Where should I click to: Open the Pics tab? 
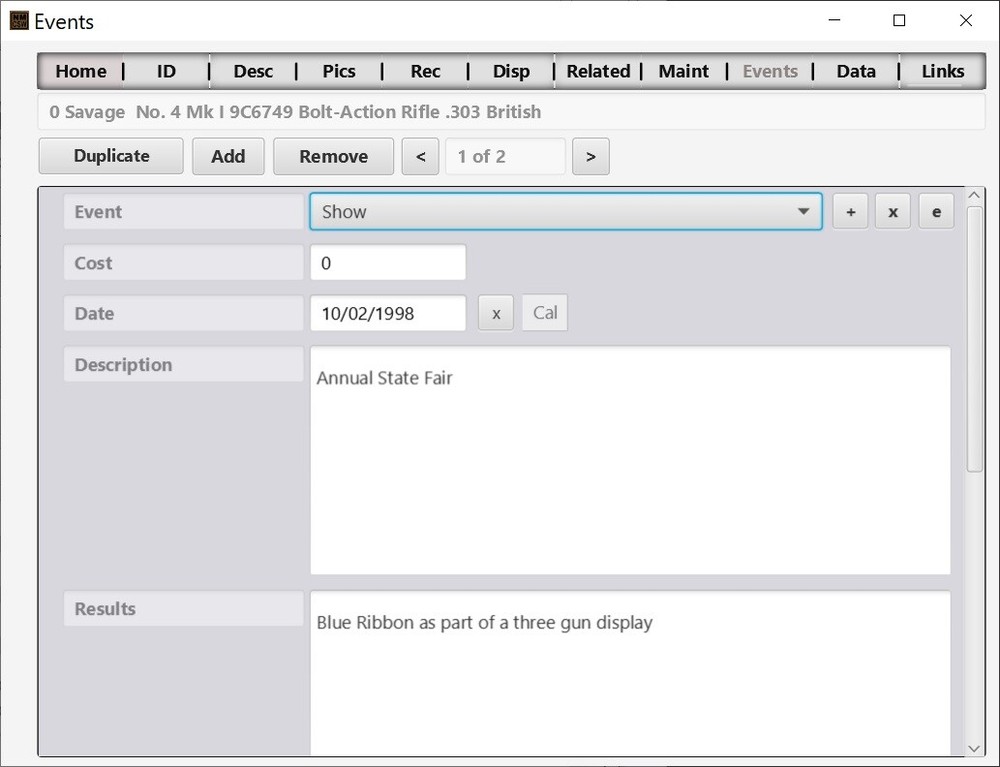[x=338, y=71]
